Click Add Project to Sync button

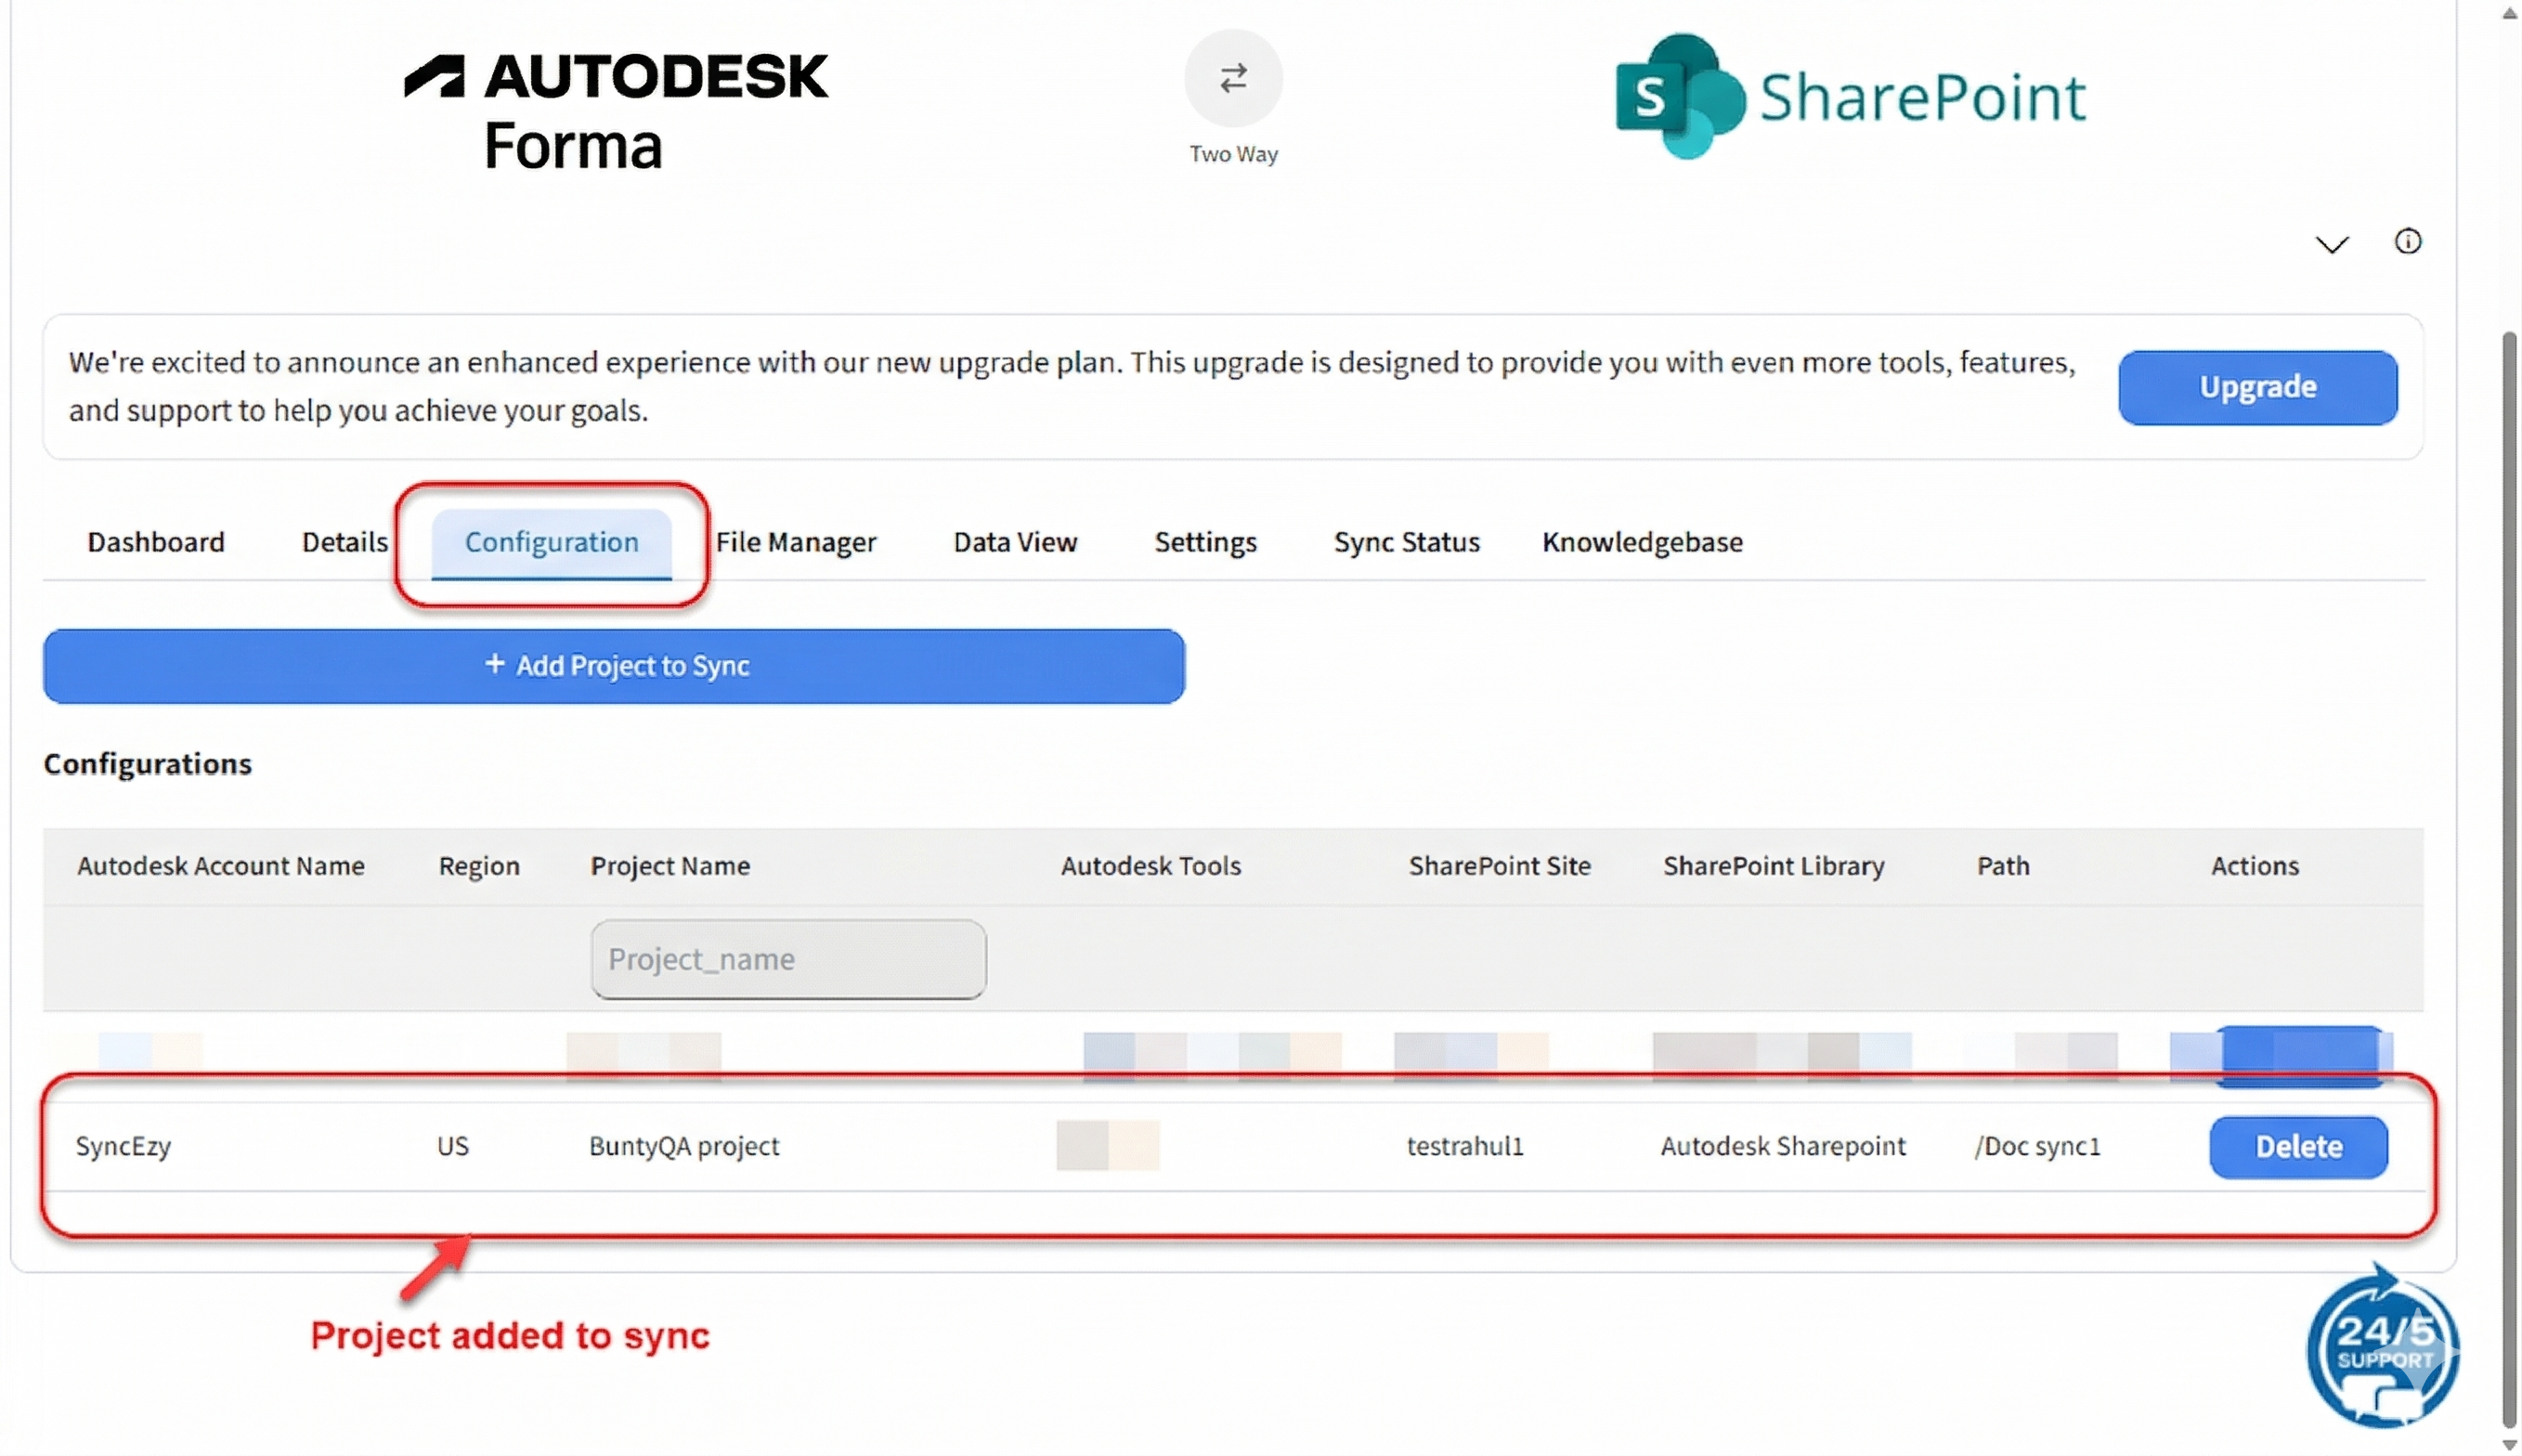613,666
